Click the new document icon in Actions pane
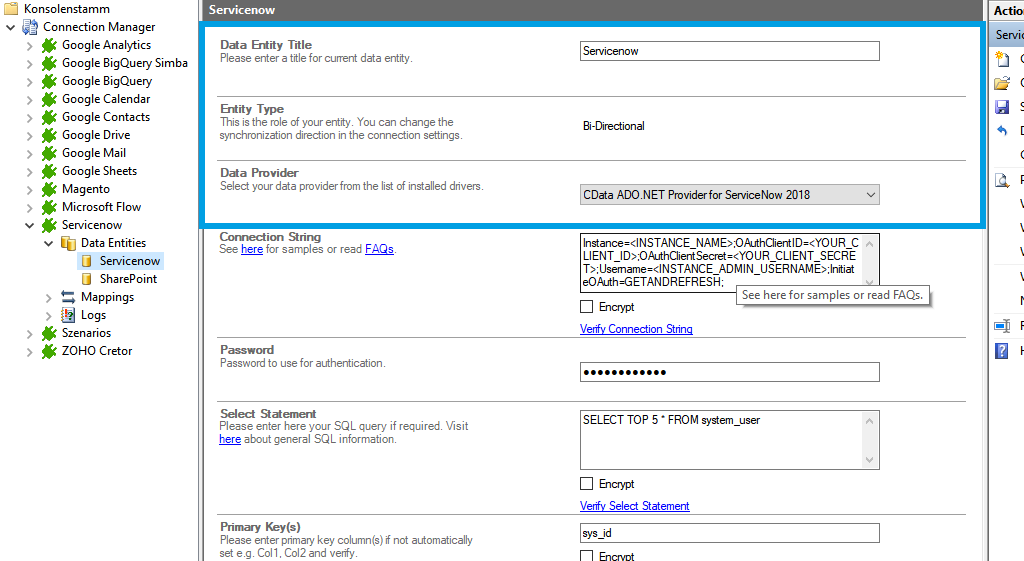This screenshot has width=1024, height=561. click(1002, 59)
